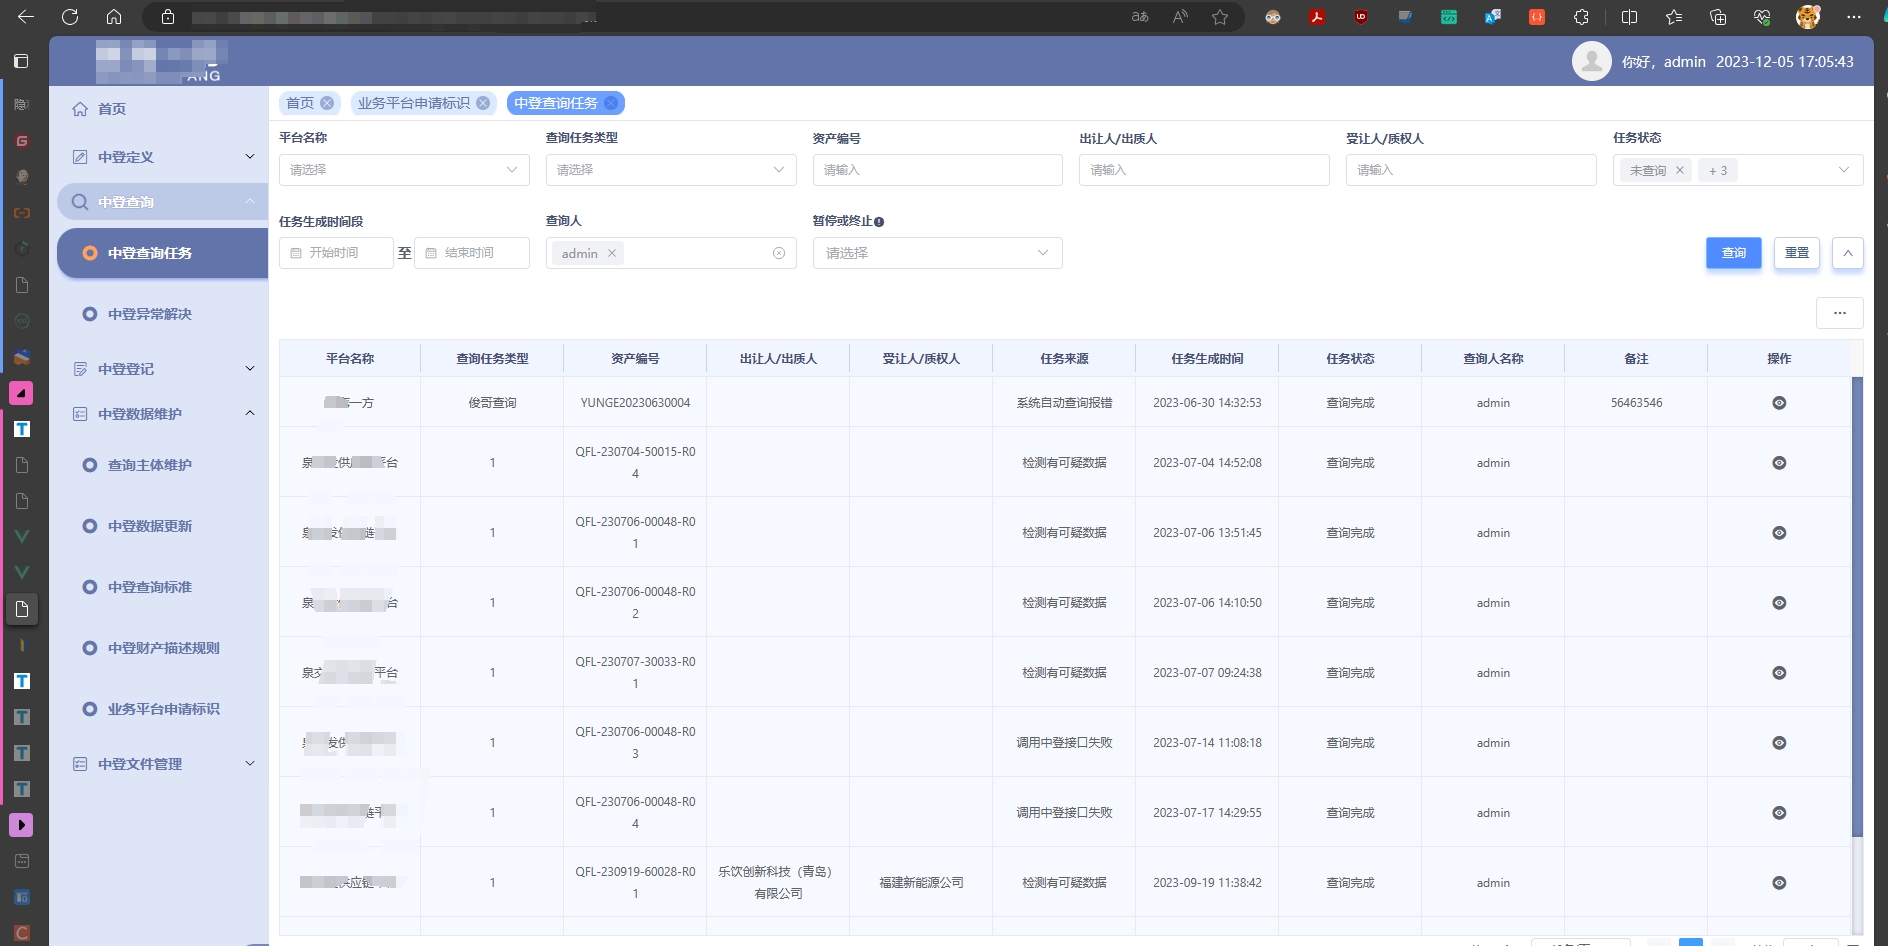Screen dimensions: 1888x946
Task: Focus the 出让人/出质人 input field
Action: (1204, 170)
